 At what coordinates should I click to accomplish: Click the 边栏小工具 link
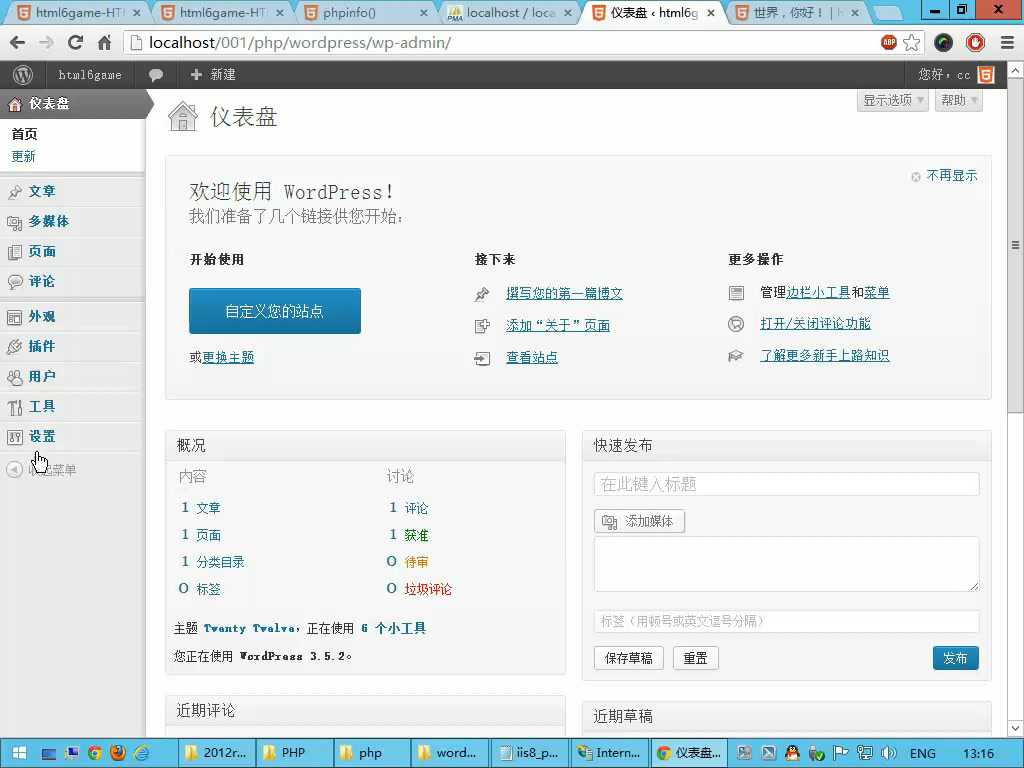[818, 293]
